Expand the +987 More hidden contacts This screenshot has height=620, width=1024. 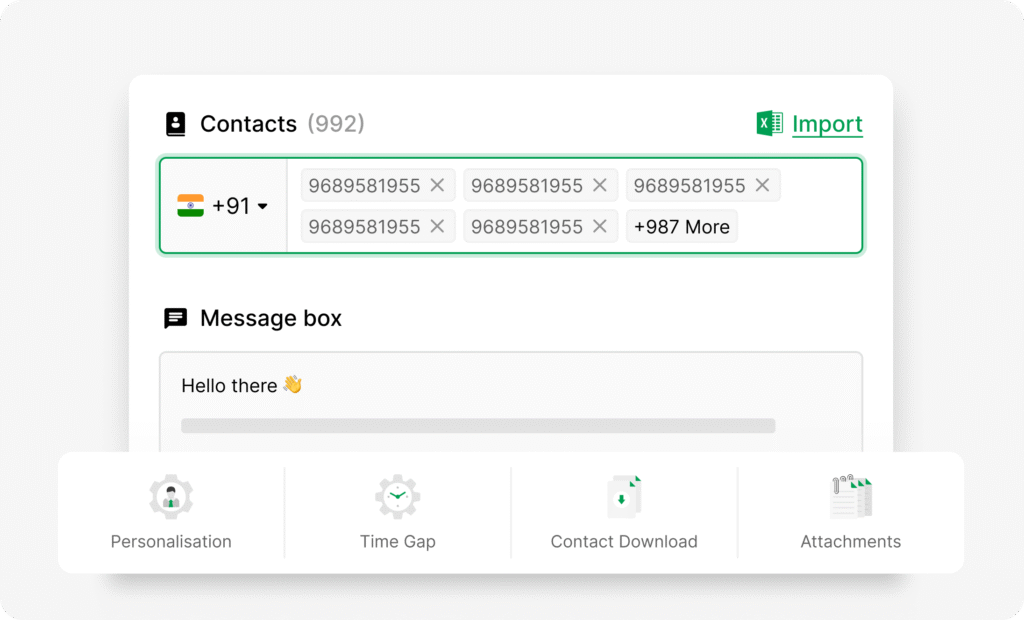pos(681,226)
